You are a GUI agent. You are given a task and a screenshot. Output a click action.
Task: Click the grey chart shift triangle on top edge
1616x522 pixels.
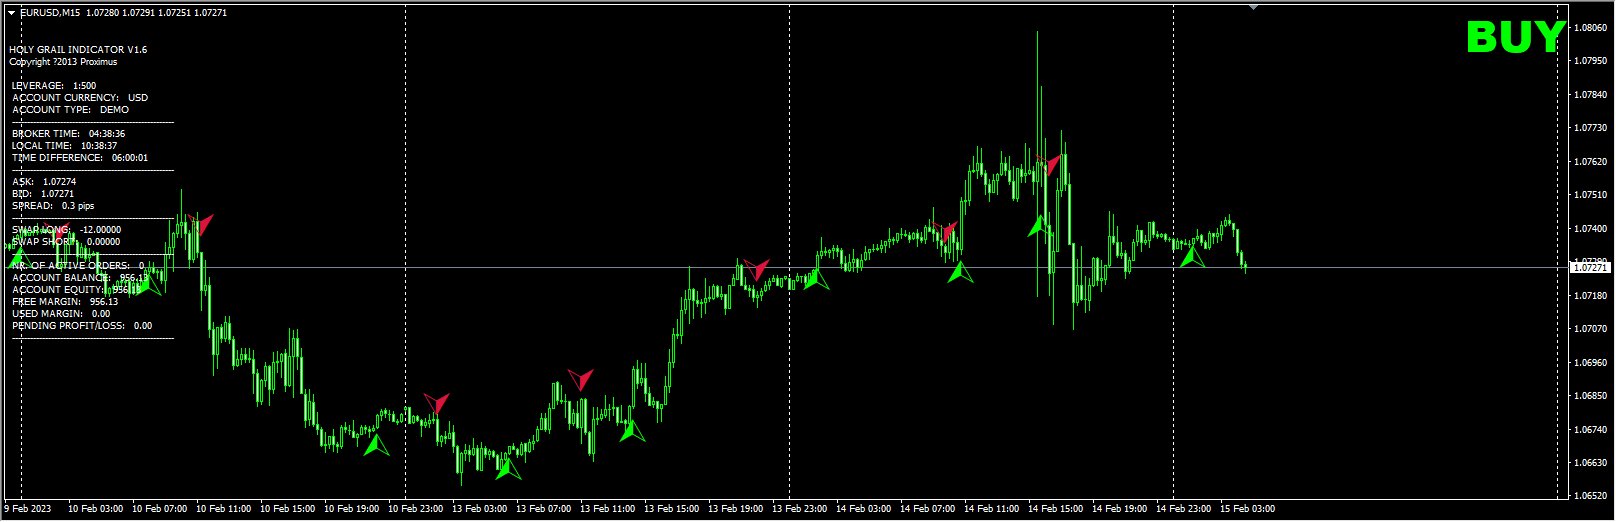[x=1253, y=8]
